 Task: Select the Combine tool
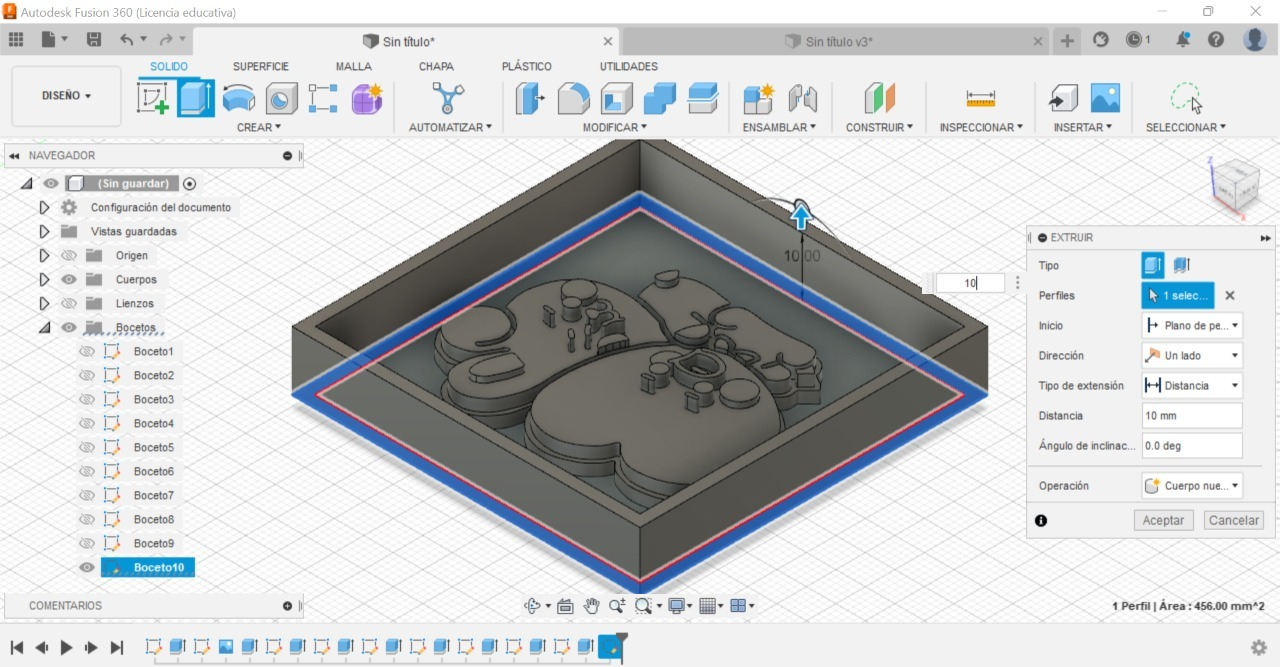pyautogui.click(x=660, y=98)
